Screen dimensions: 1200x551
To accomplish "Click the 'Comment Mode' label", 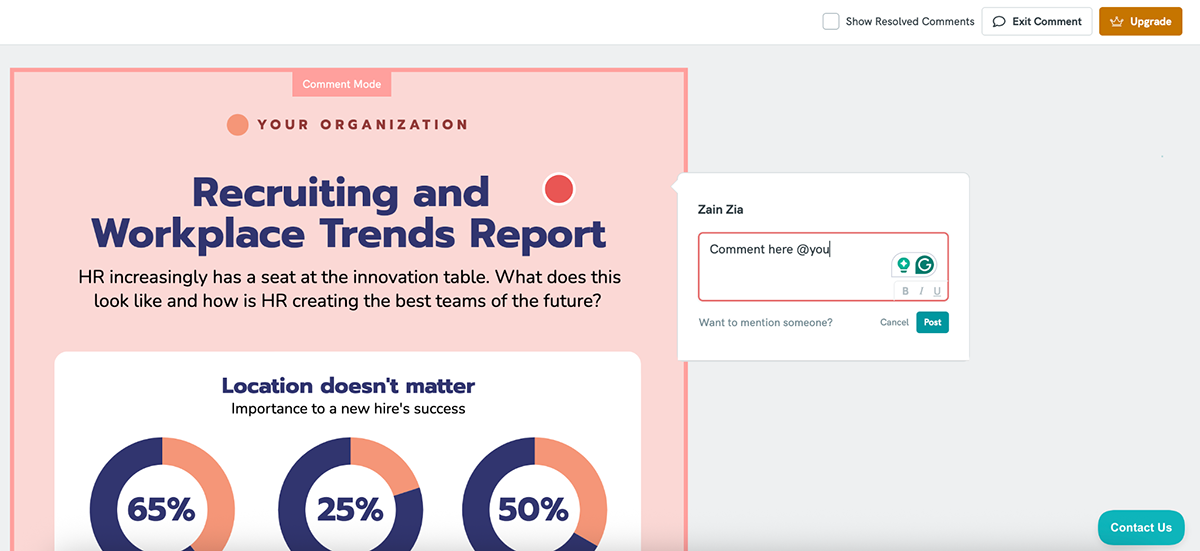I will point(342,84).
